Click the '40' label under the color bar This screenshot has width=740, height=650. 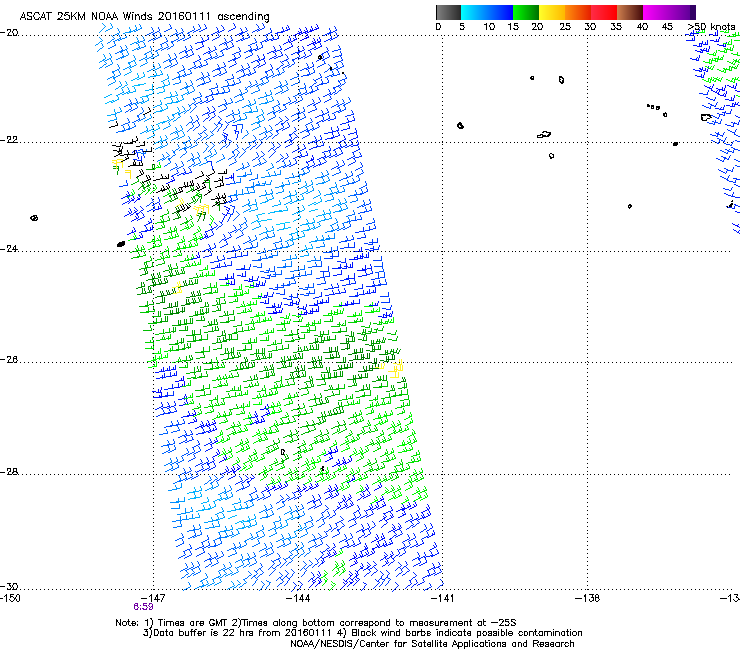point(642,27)
